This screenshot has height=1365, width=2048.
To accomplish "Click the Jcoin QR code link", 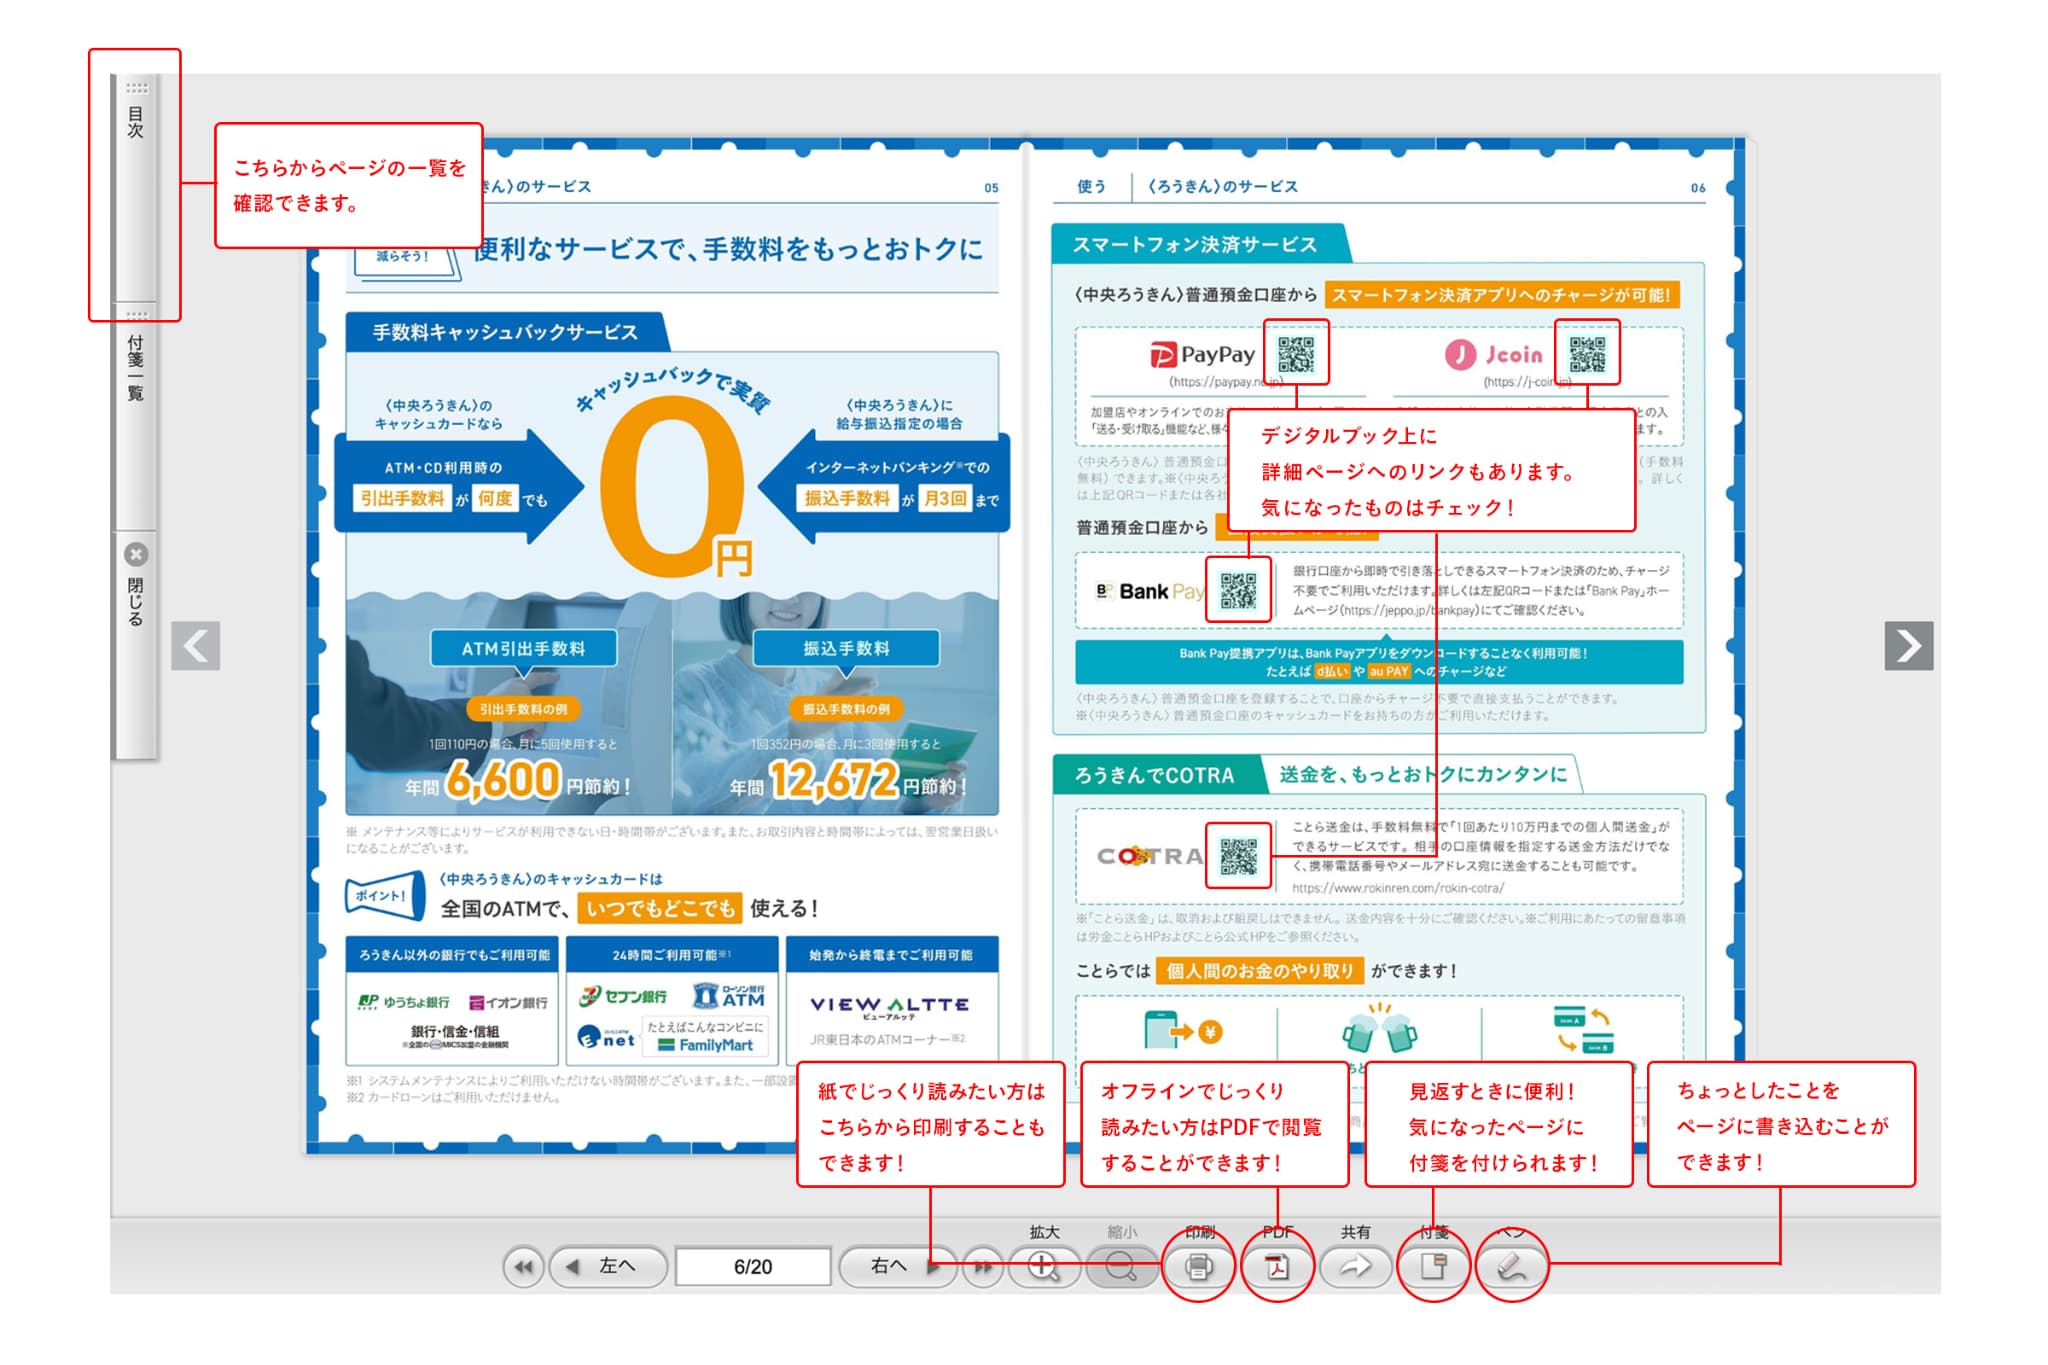I will pyautogui.click(x=1587, y=353).
